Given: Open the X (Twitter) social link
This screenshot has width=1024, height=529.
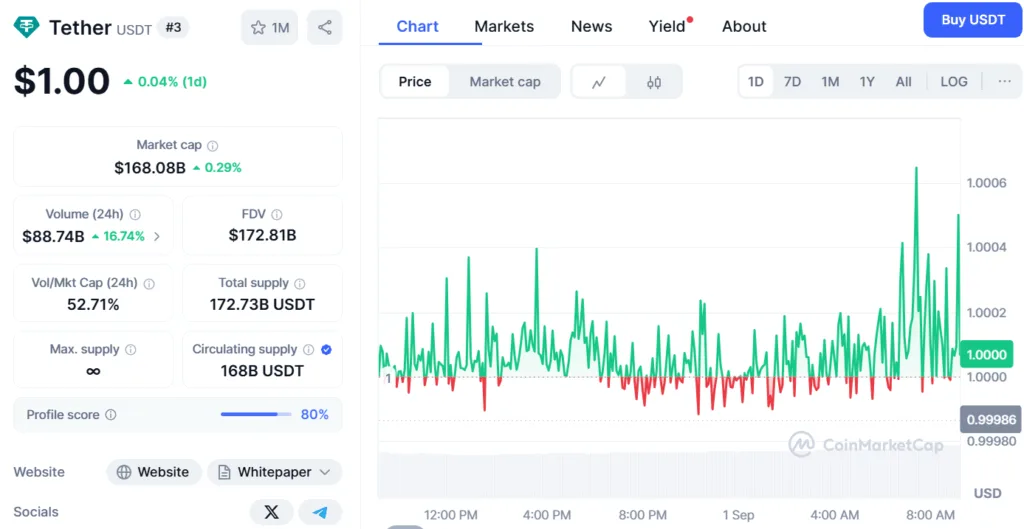Looking at the screenshot, I should [x=272, y=512].
